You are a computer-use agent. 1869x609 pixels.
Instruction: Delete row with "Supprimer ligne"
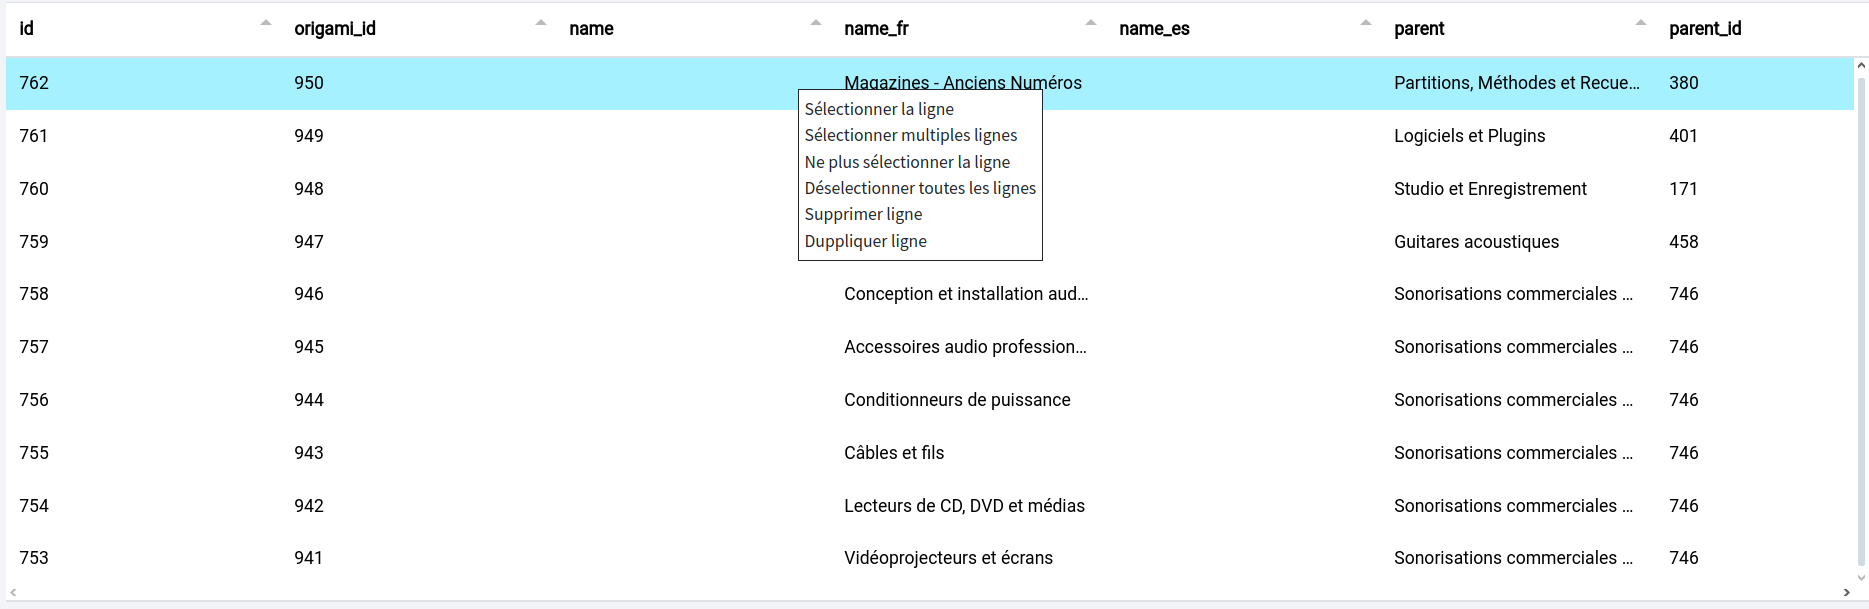point(863,214)
